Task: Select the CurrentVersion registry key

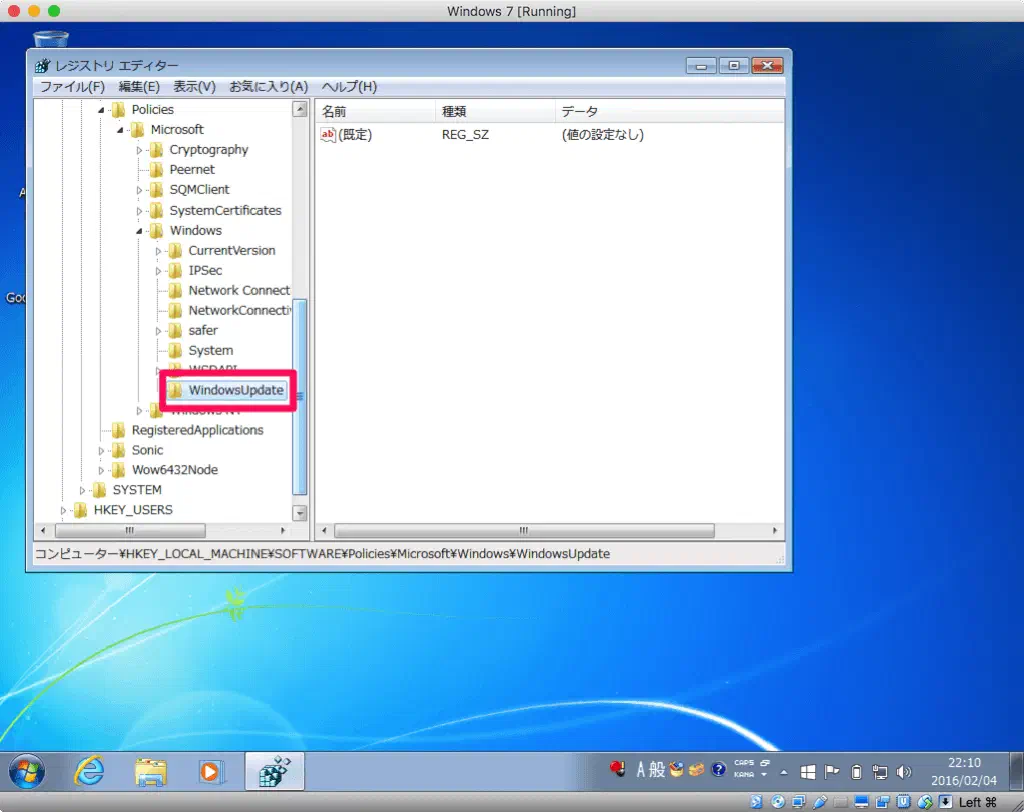Action: pyautogui.click(x=231, y=250)
